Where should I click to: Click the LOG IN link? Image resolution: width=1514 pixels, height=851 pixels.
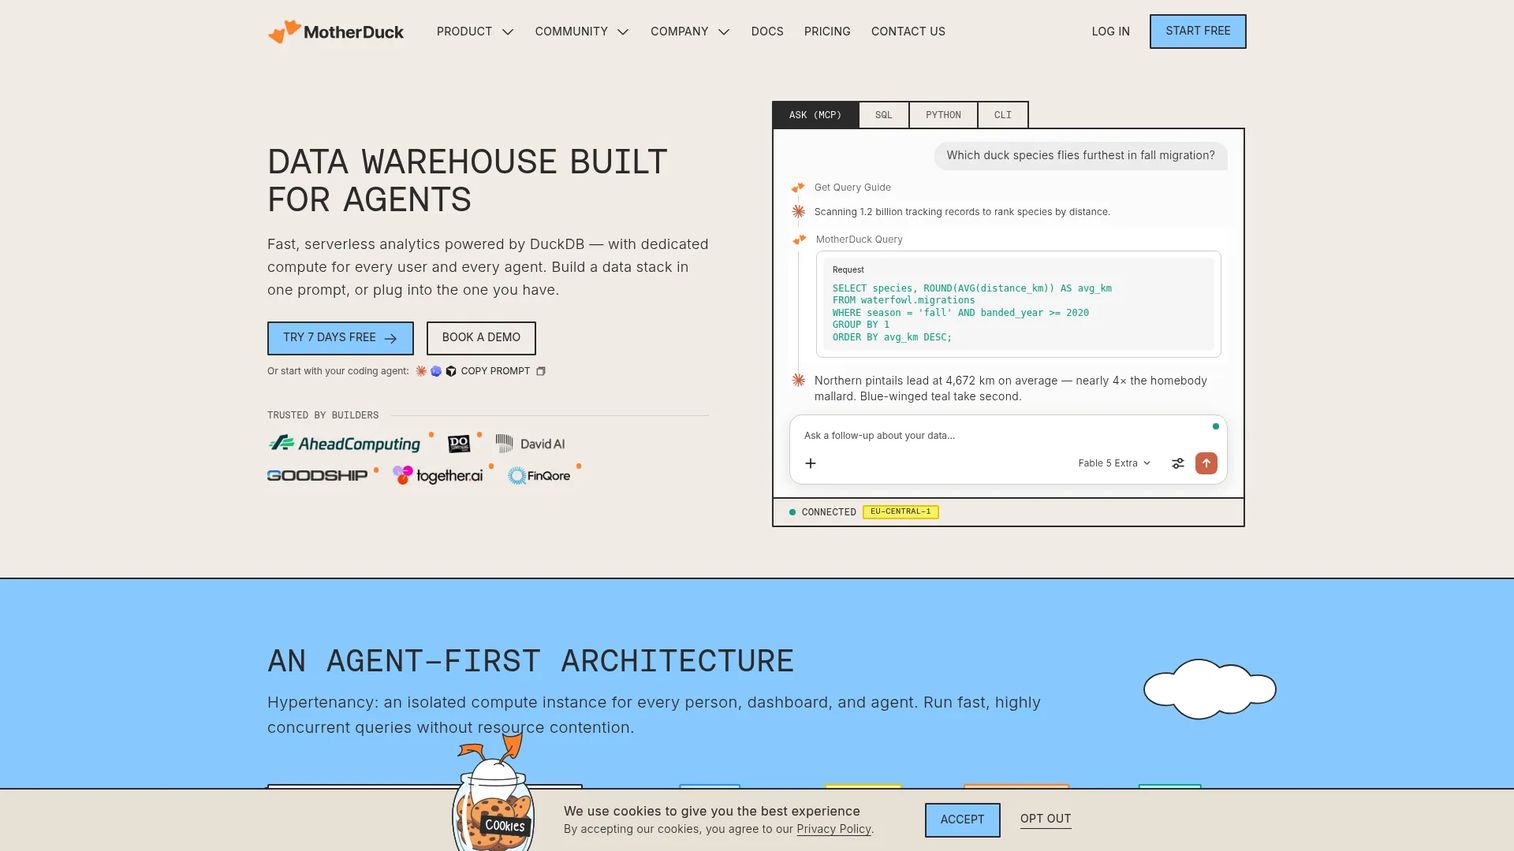[x=1110, y=32]
